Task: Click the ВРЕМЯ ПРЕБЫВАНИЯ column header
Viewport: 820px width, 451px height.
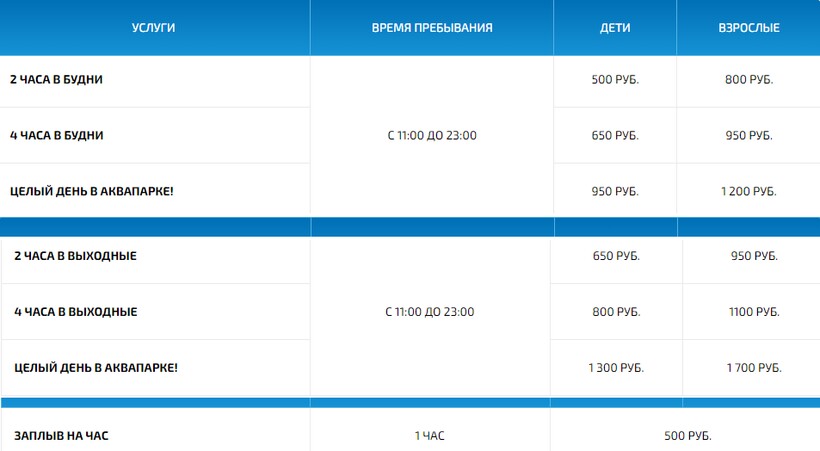Action: point(431,28)
